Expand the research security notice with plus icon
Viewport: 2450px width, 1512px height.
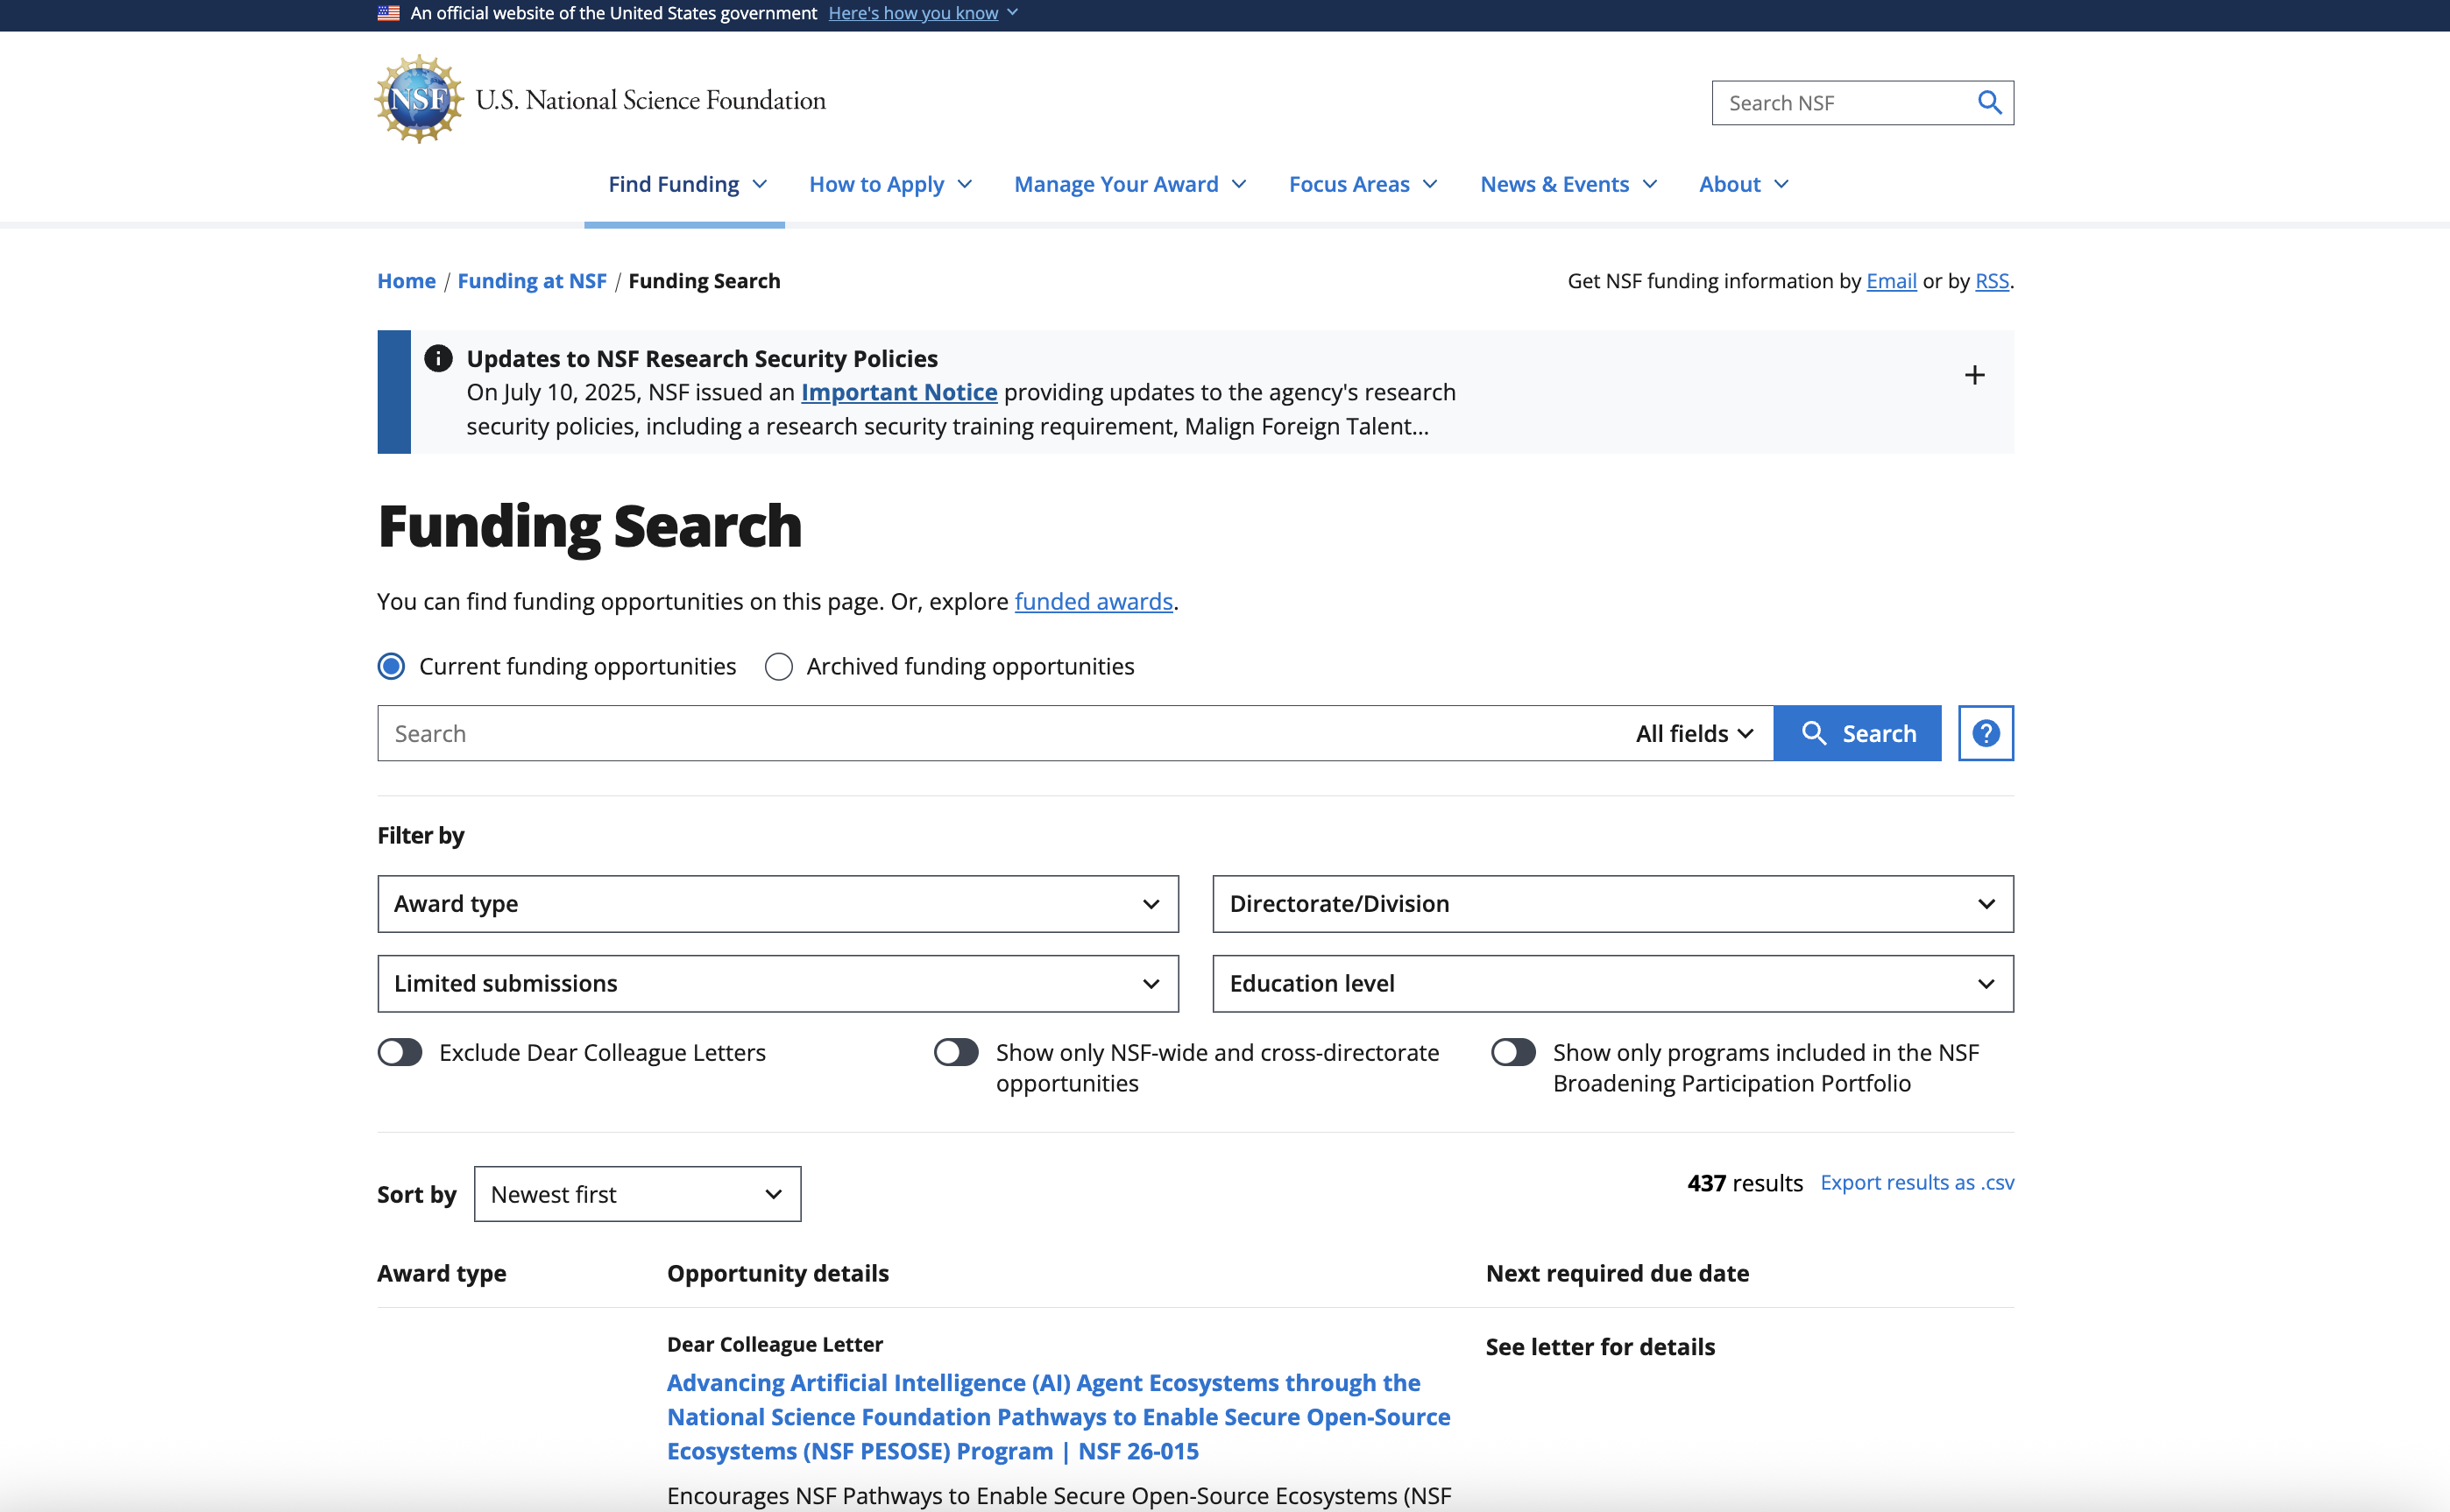1974,375
